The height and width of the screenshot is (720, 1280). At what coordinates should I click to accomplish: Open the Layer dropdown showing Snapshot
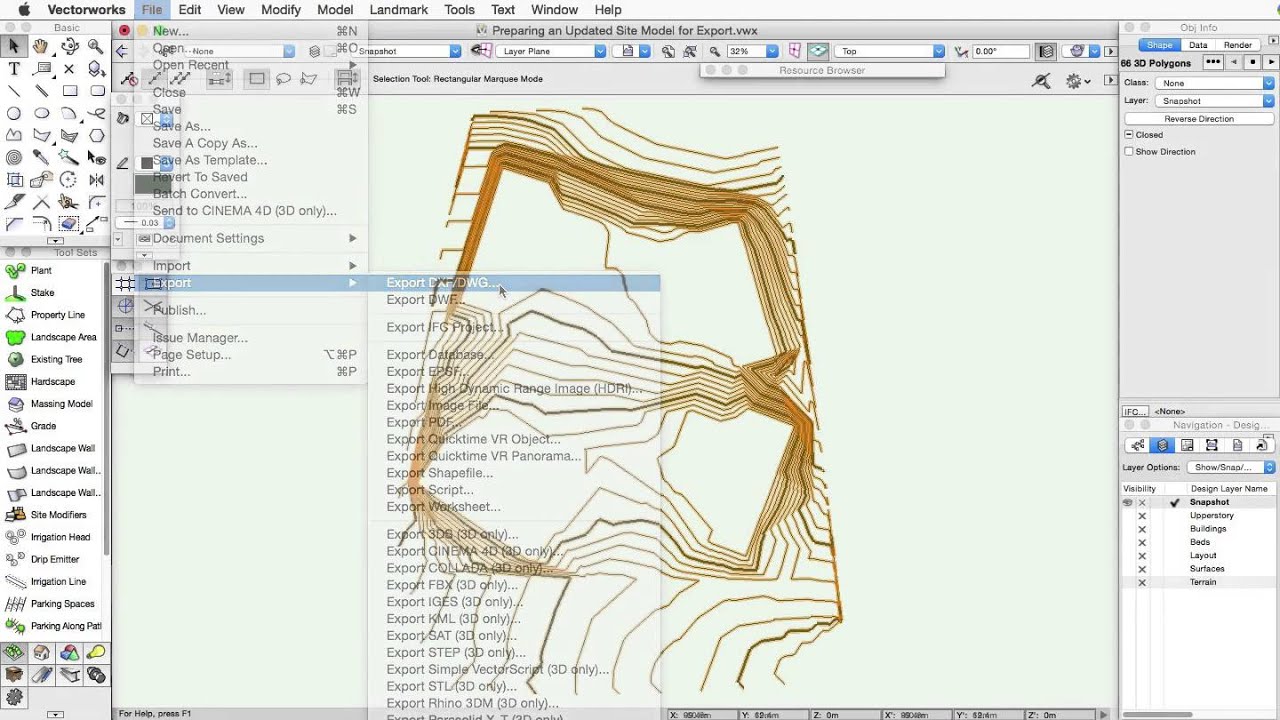coord(1214,101)
